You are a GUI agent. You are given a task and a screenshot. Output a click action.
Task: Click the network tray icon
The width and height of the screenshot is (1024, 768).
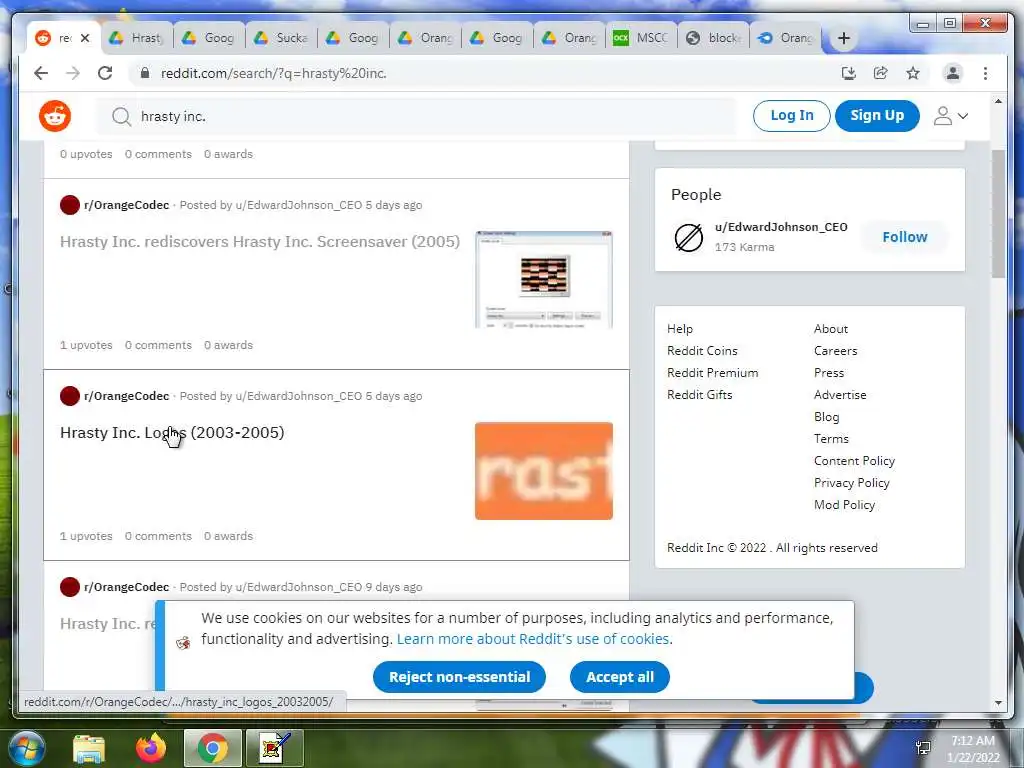(x=923, y=748)
